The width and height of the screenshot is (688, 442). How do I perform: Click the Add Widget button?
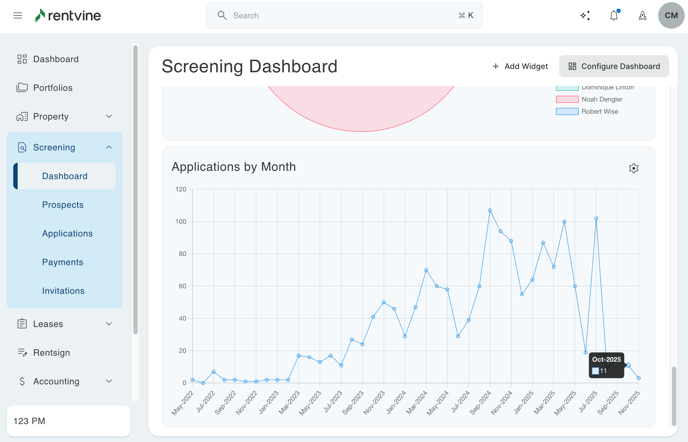click(x=520, y=67)
